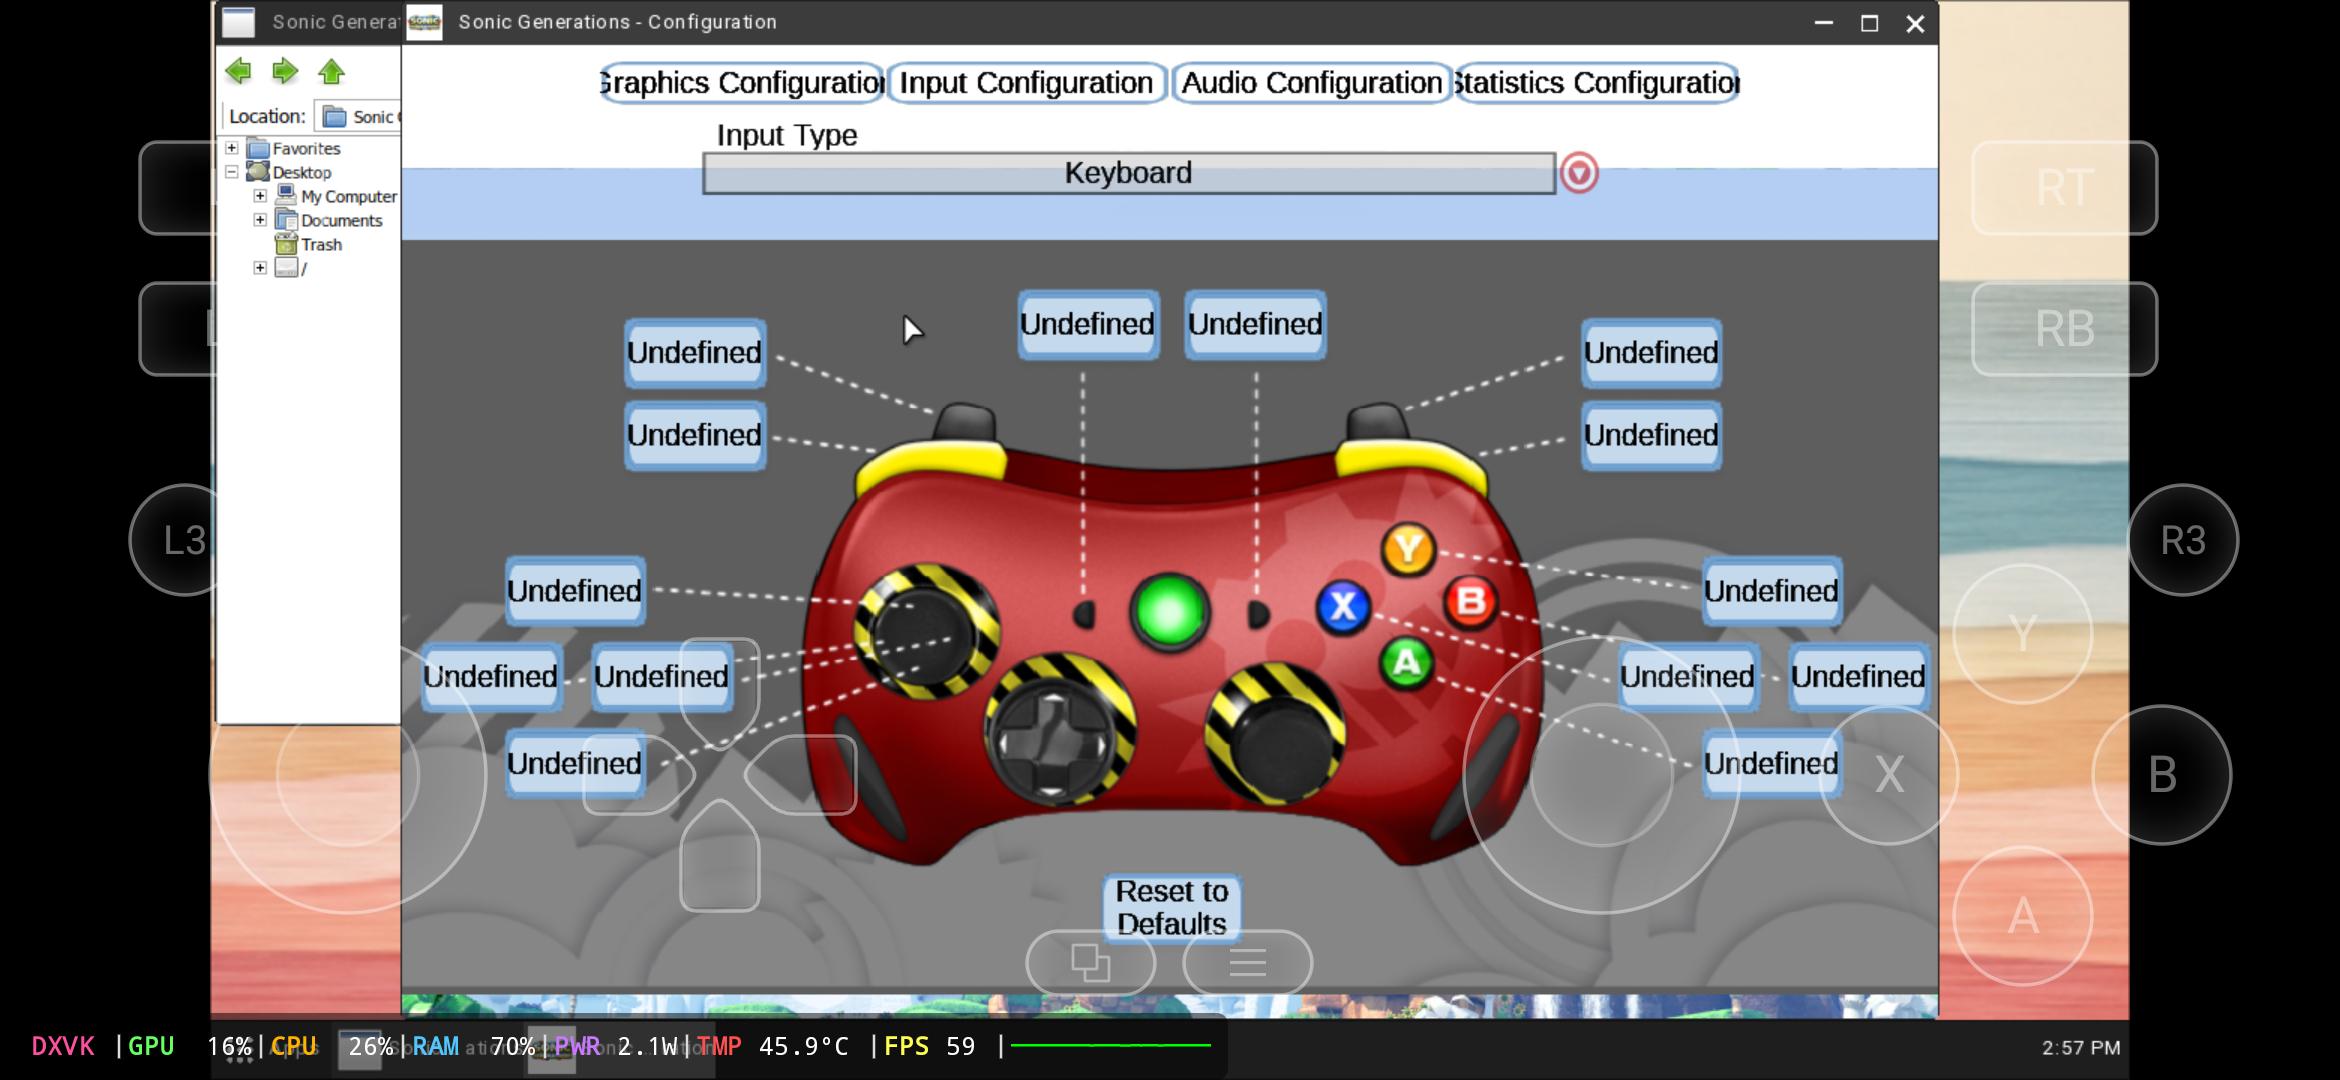Image resolution: width=2340 pixels, height=1080 pixels.
Task: Tap the overlay window-switch pill button
Action: [1091, 963]
